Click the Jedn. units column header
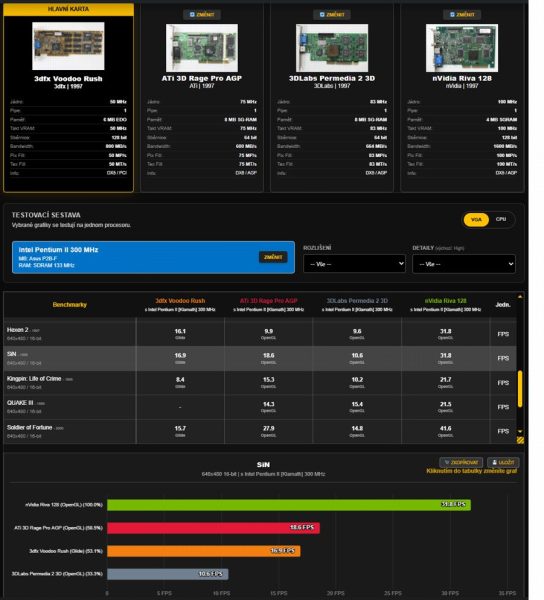 (503, 305)
